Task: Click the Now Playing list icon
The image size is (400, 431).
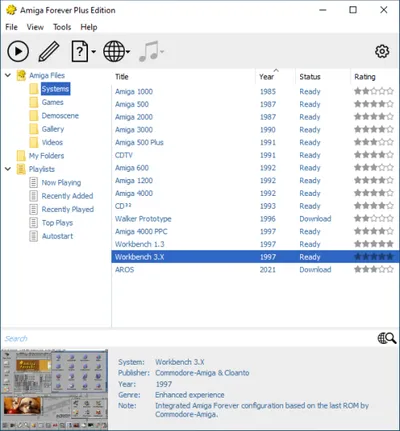Action: (33, 183)
